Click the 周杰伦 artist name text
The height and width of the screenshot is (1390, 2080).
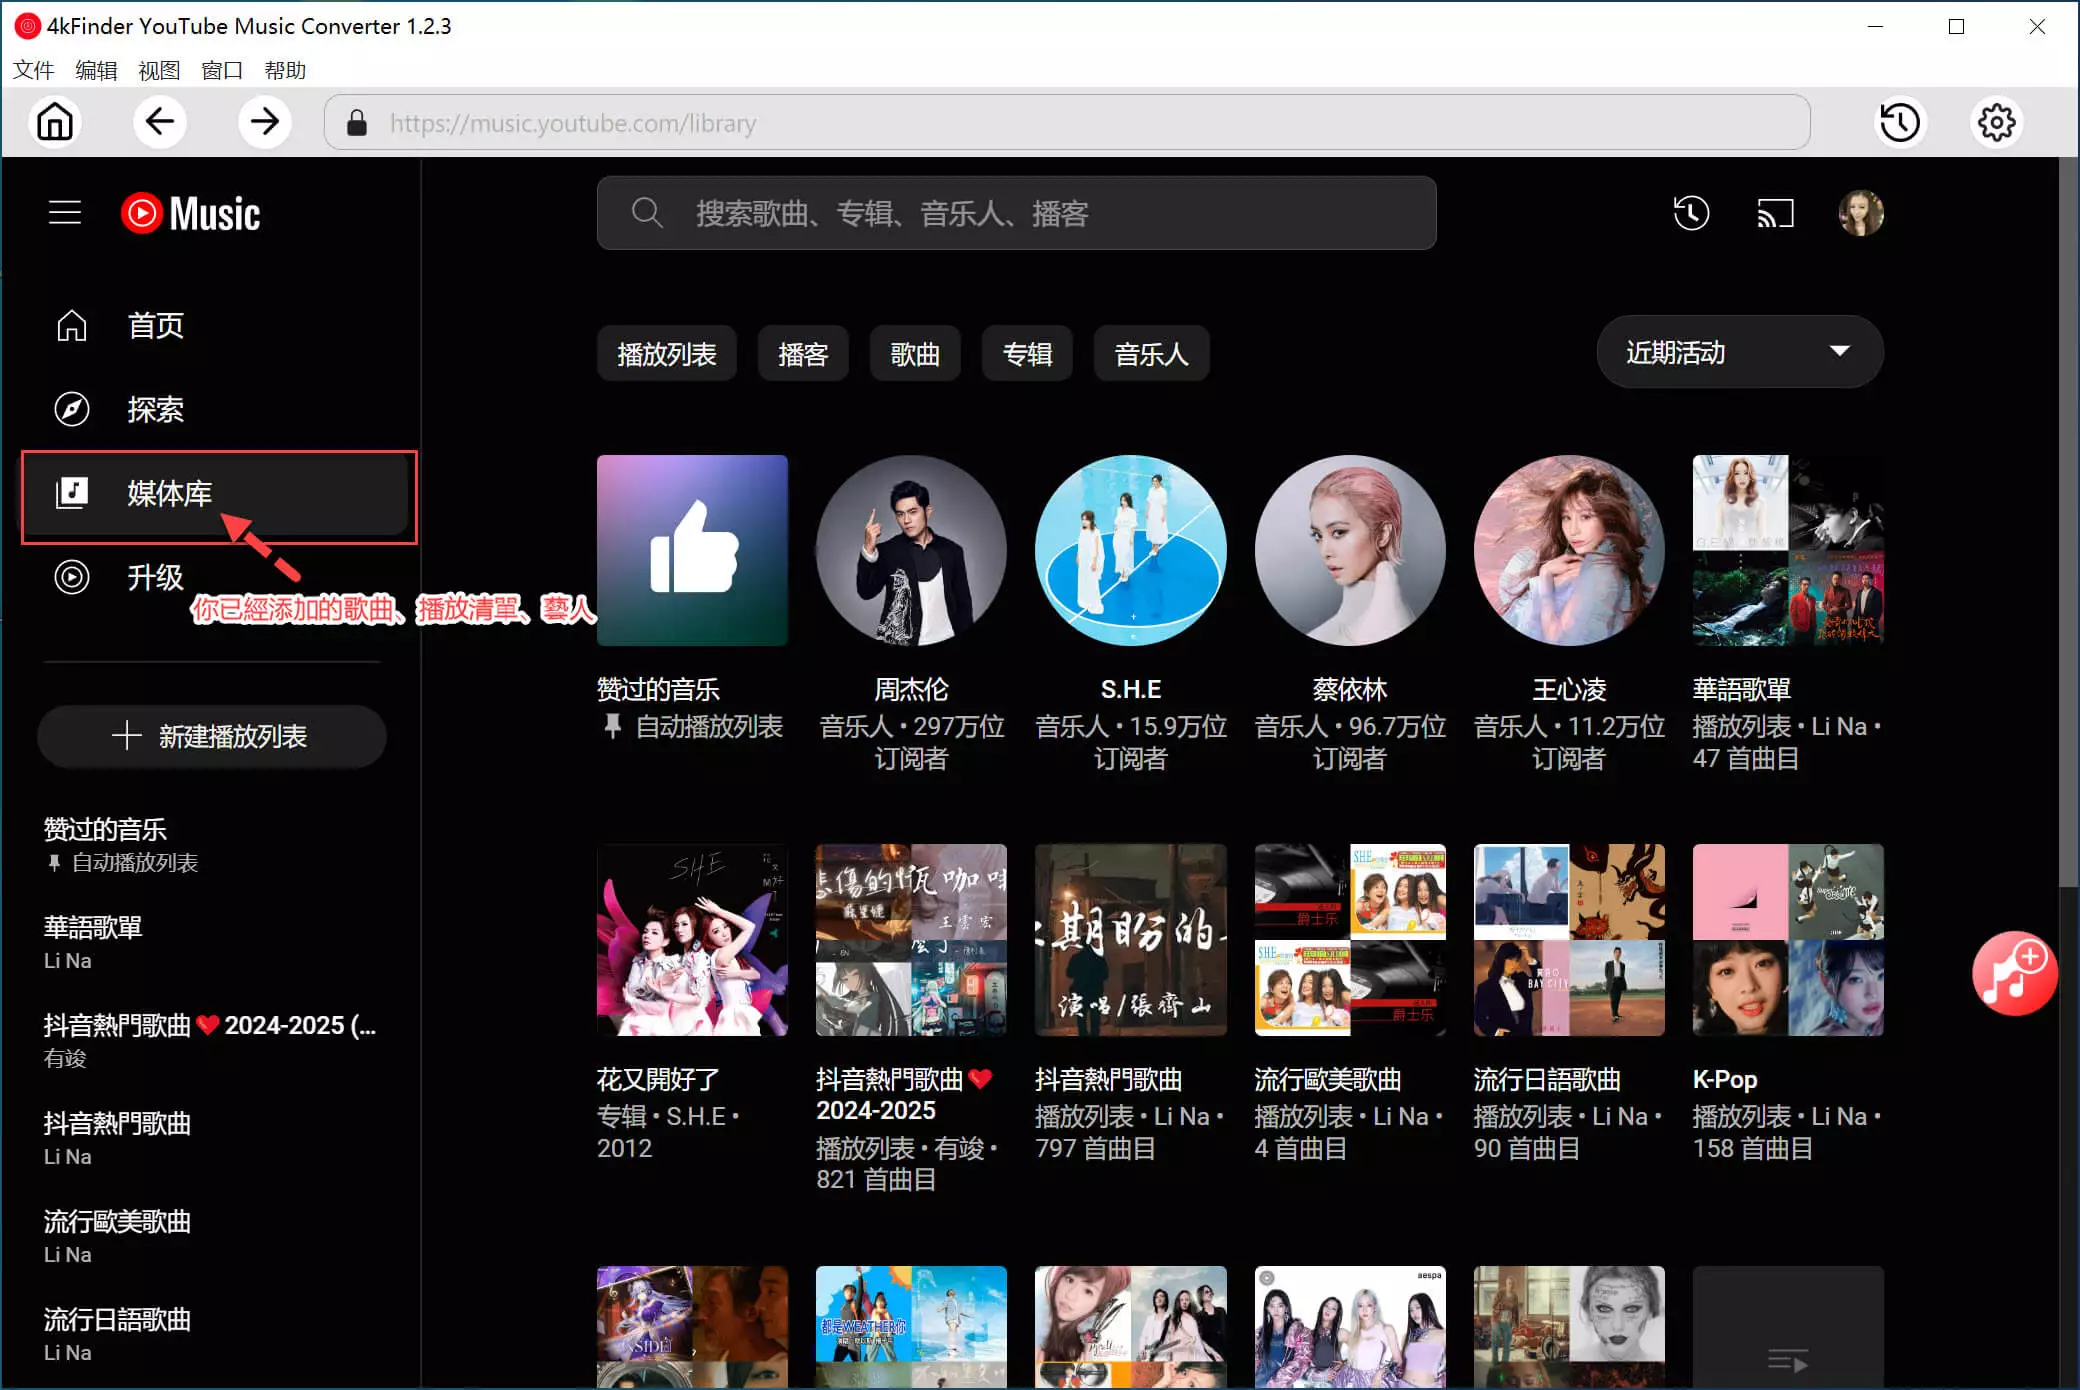pyautogui.click(x=911, y=689)
